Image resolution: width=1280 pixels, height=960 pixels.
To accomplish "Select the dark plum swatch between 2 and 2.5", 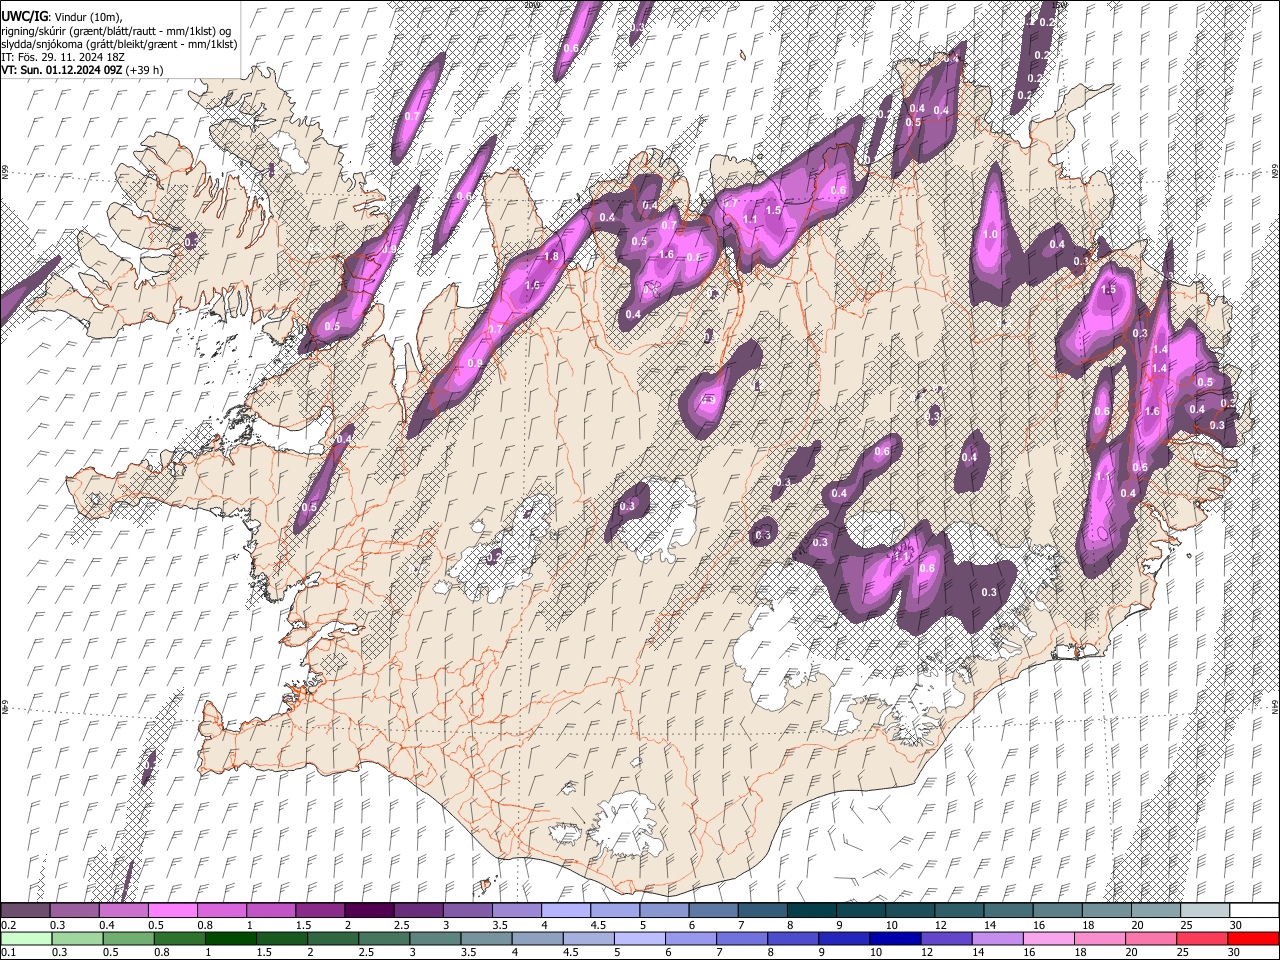I will click(x=369, y=910).
